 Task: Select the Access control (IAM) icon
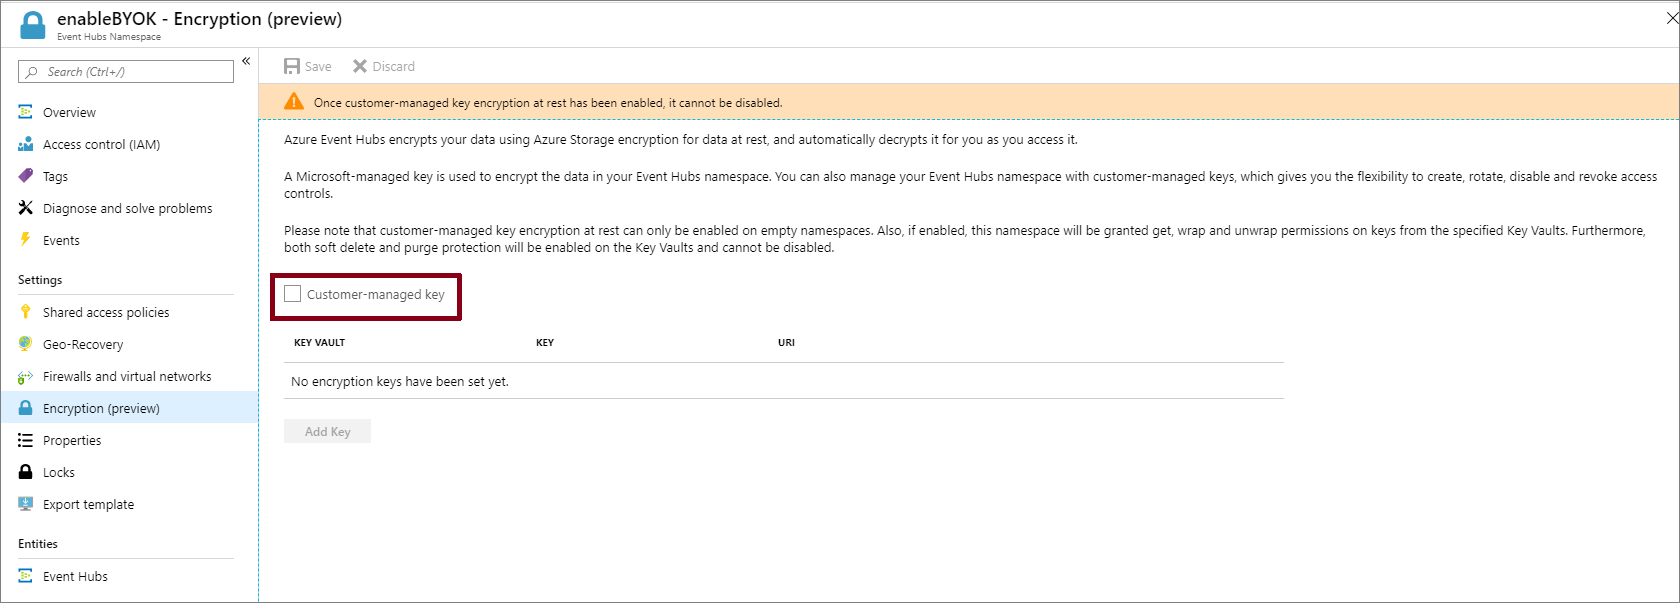[x=25, y=144]
